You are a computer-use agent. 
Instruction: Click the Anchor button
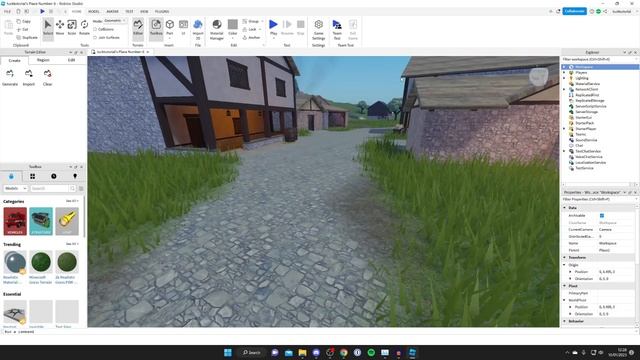point(251,38)
